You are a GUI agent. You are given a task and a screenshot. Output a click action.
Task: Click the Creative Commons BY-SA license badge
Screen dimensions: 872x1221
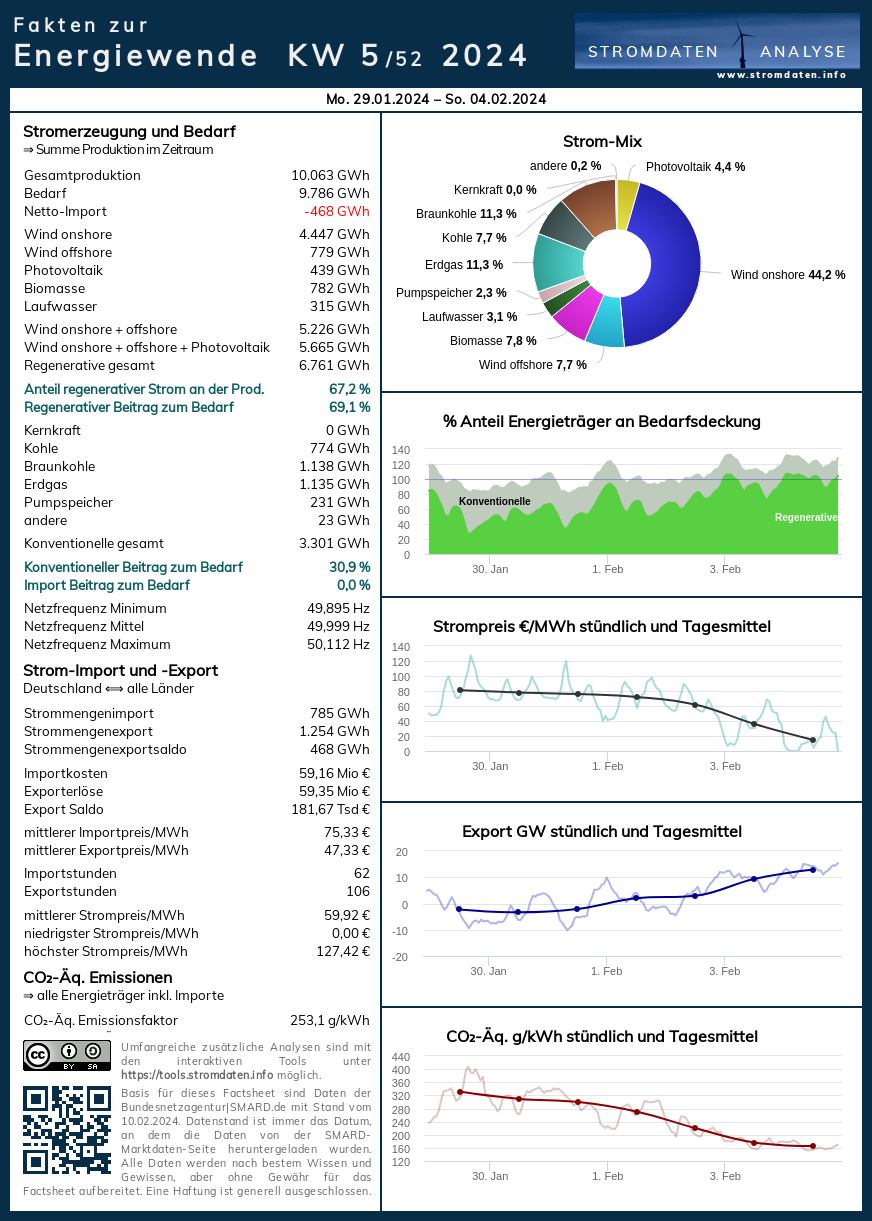(x=67, y=1056)
